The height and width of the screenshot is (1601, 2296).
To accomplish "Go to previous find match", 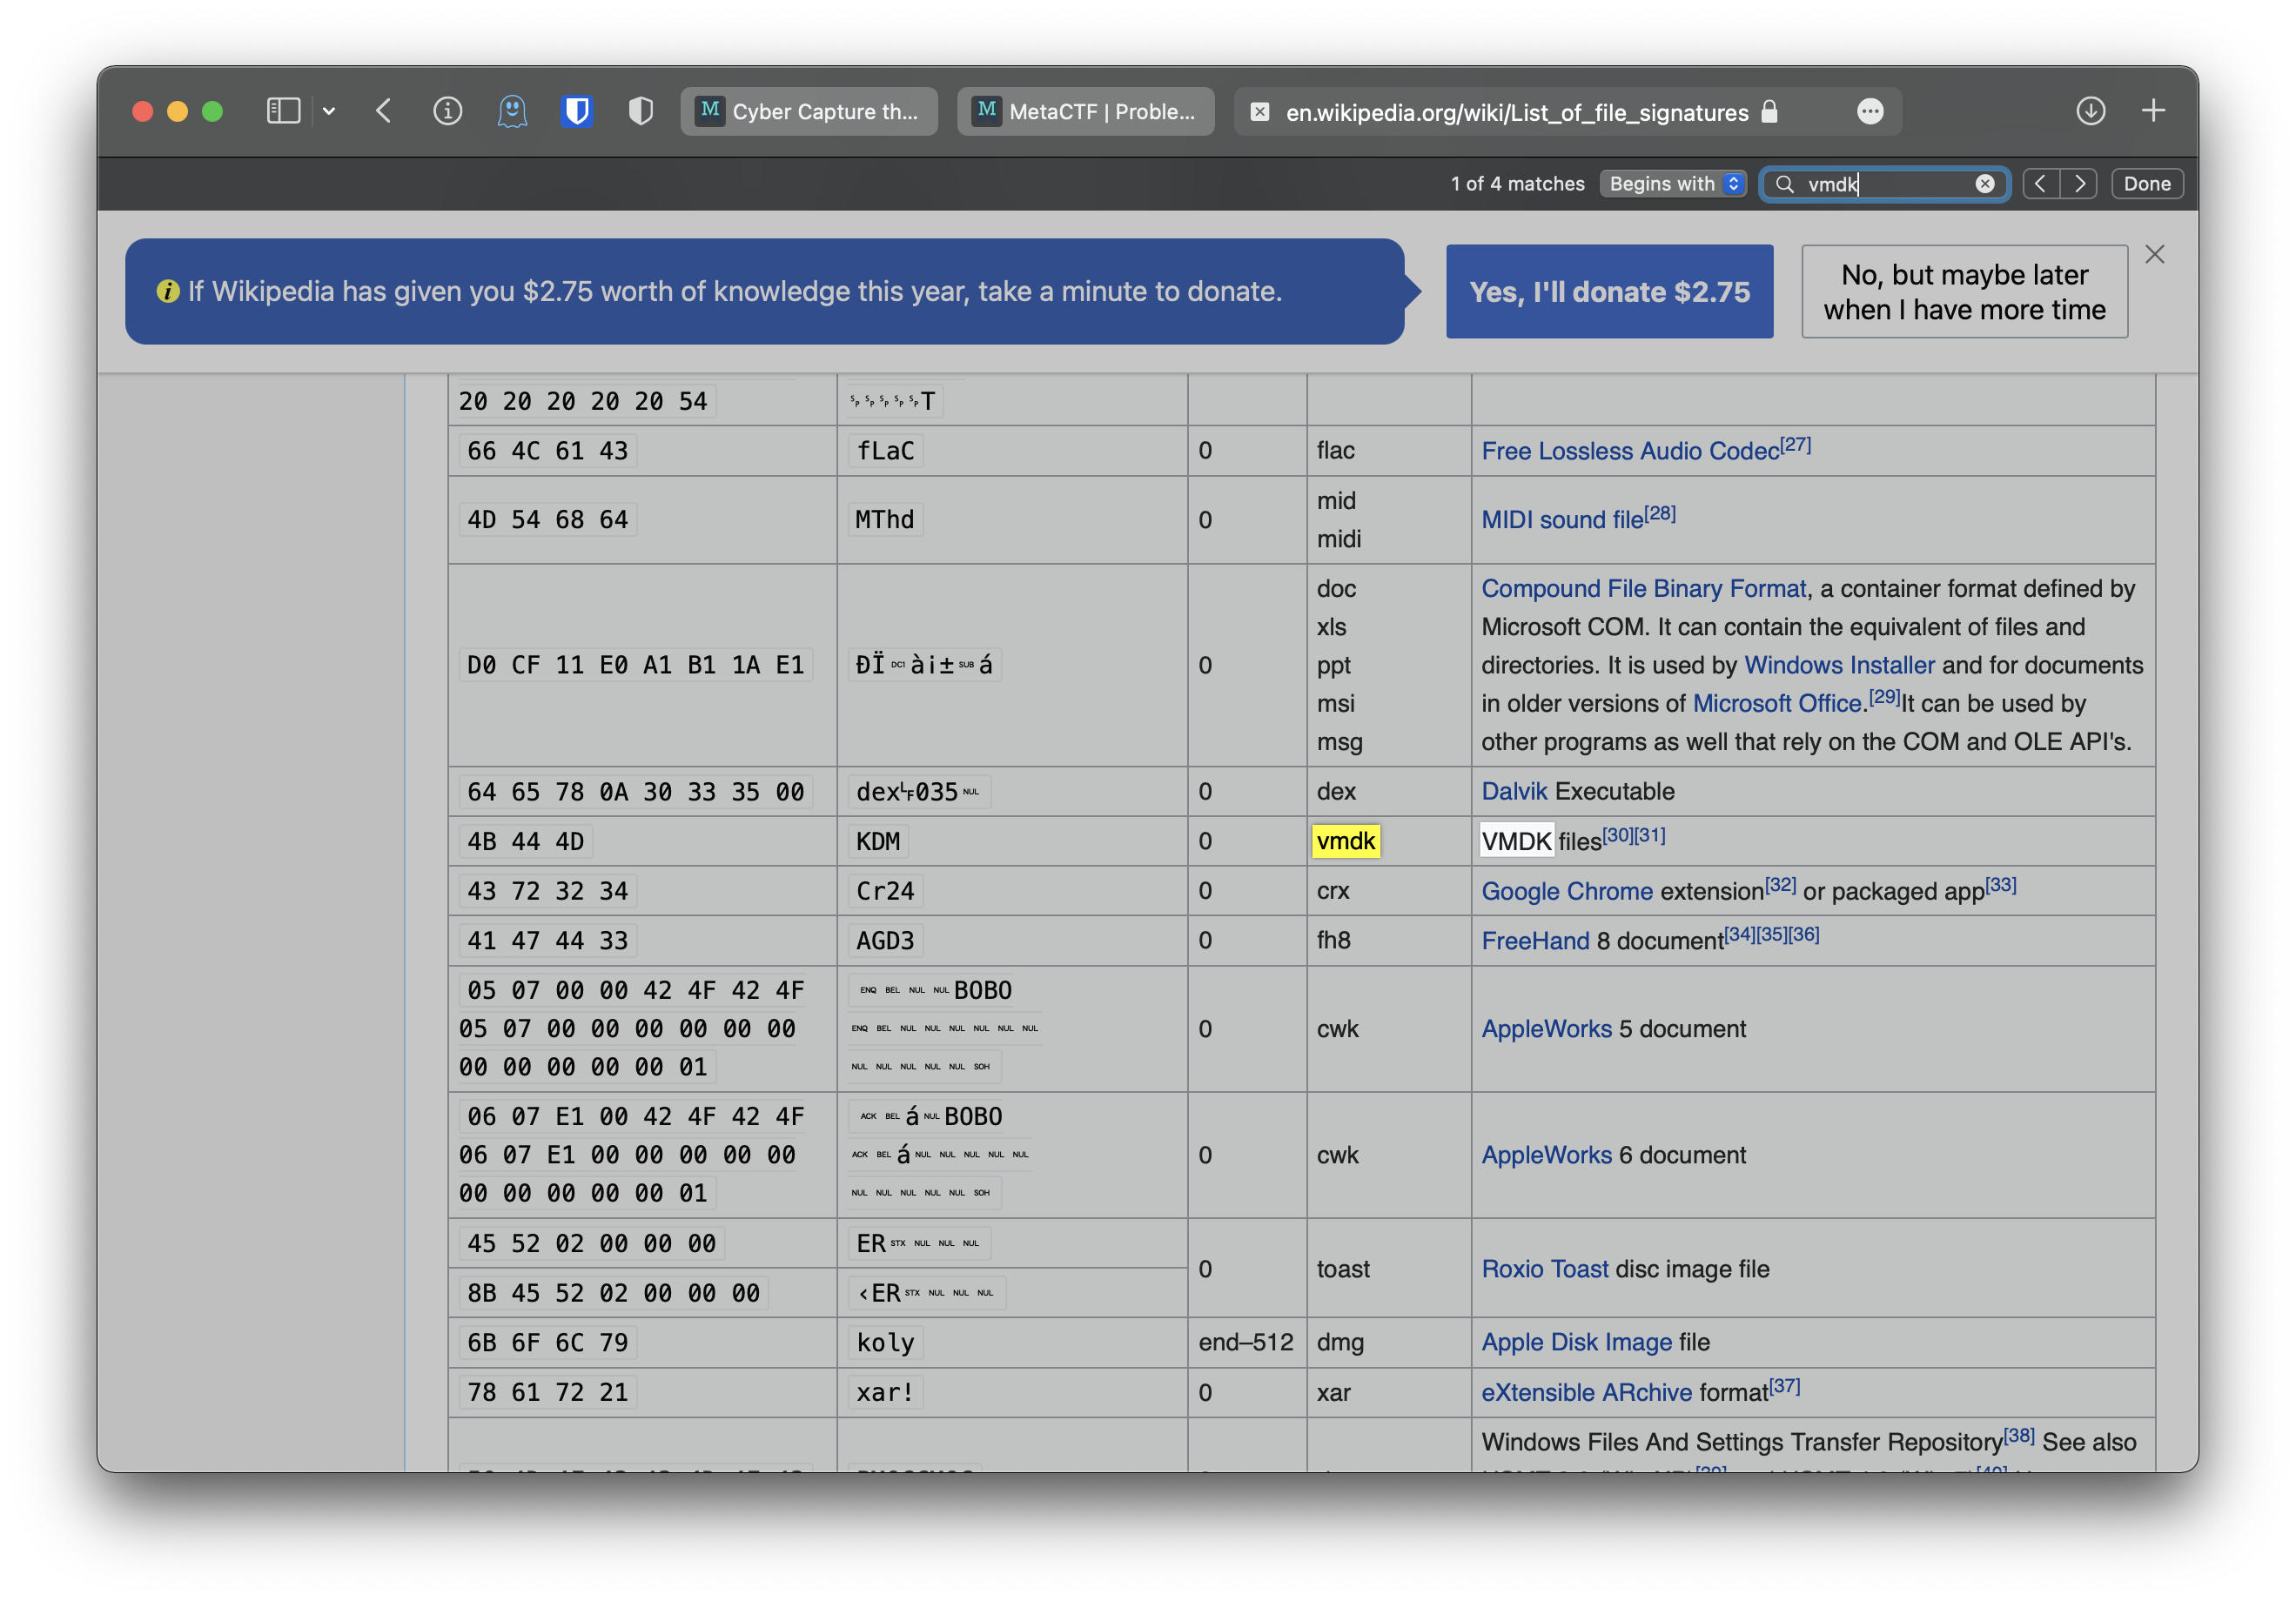I will click(x=2041, y=184).
